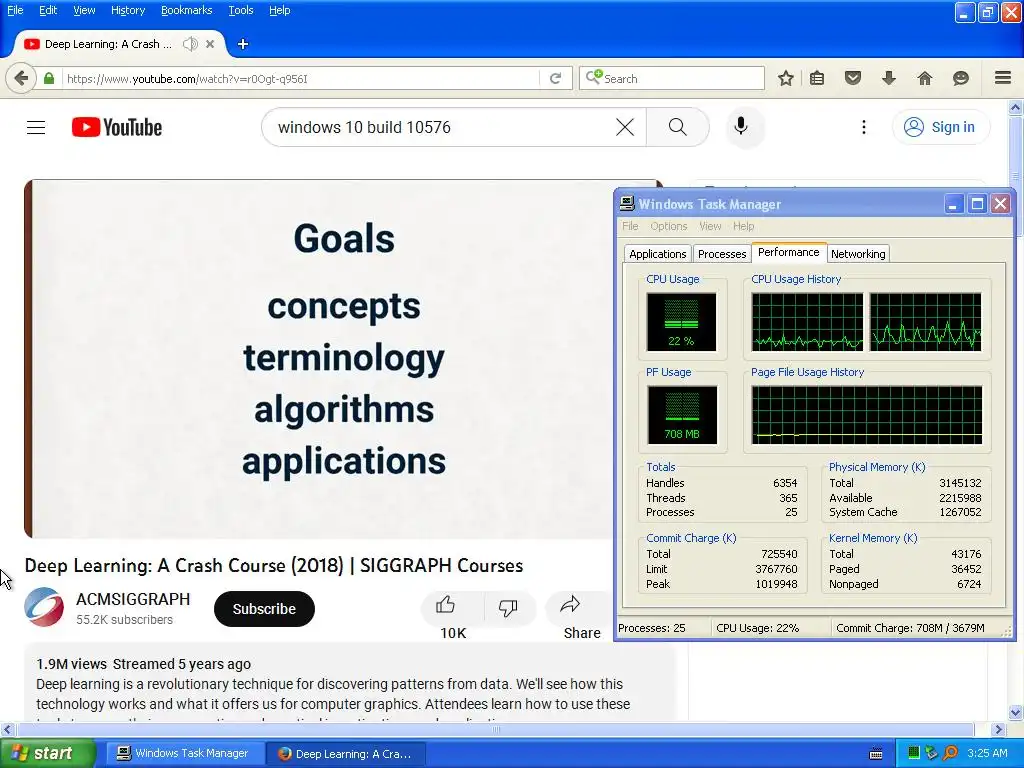Viewport: 1024px width, 768px height.
Task: Select the Deep Learning Firefox taskbar button
Action: click(346, 754)
